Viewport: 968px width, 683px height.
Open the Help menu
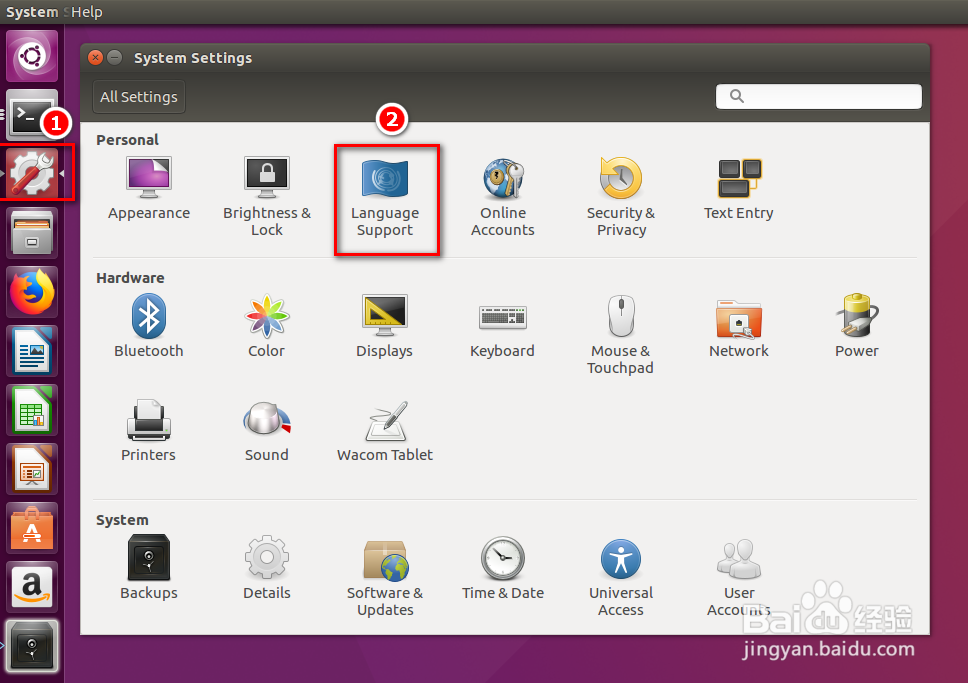[86, 11]
